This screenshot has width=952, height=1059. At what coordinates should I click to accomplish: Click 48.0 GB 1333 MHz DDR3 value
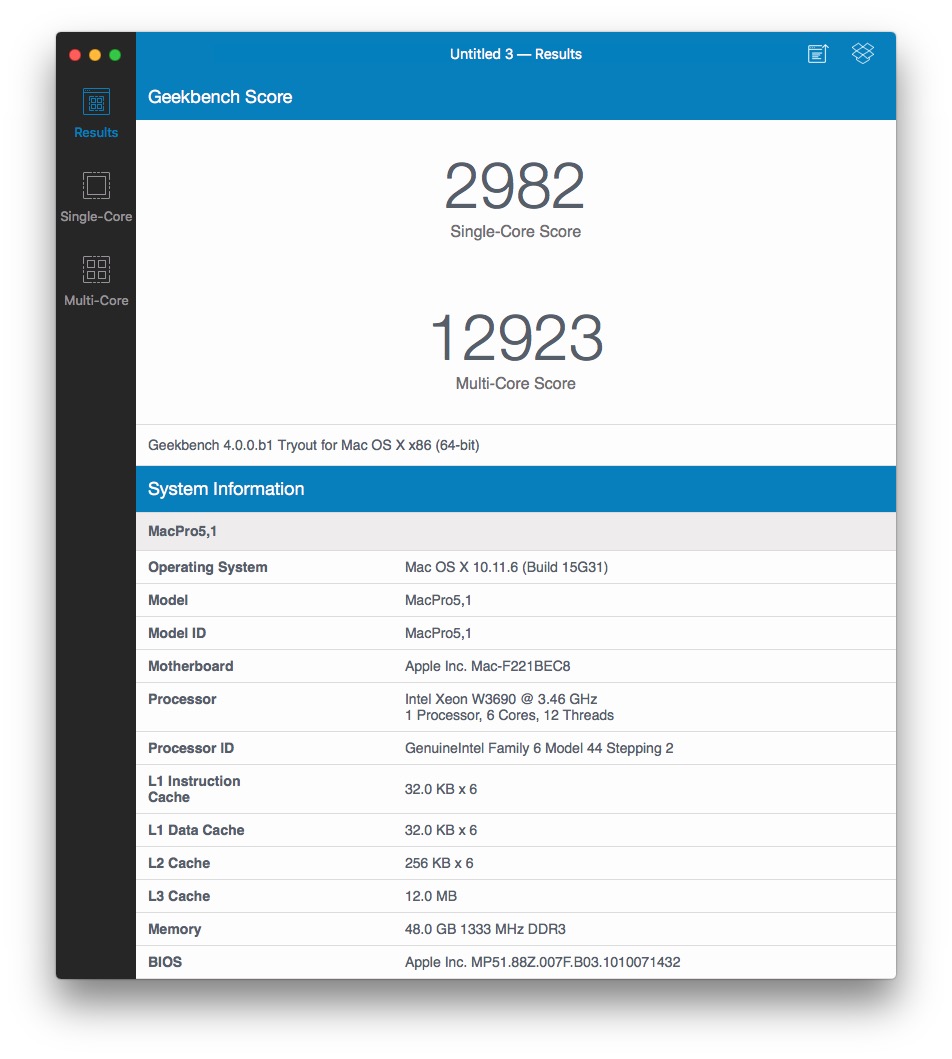pyautogui.click(x=485, y=929)
